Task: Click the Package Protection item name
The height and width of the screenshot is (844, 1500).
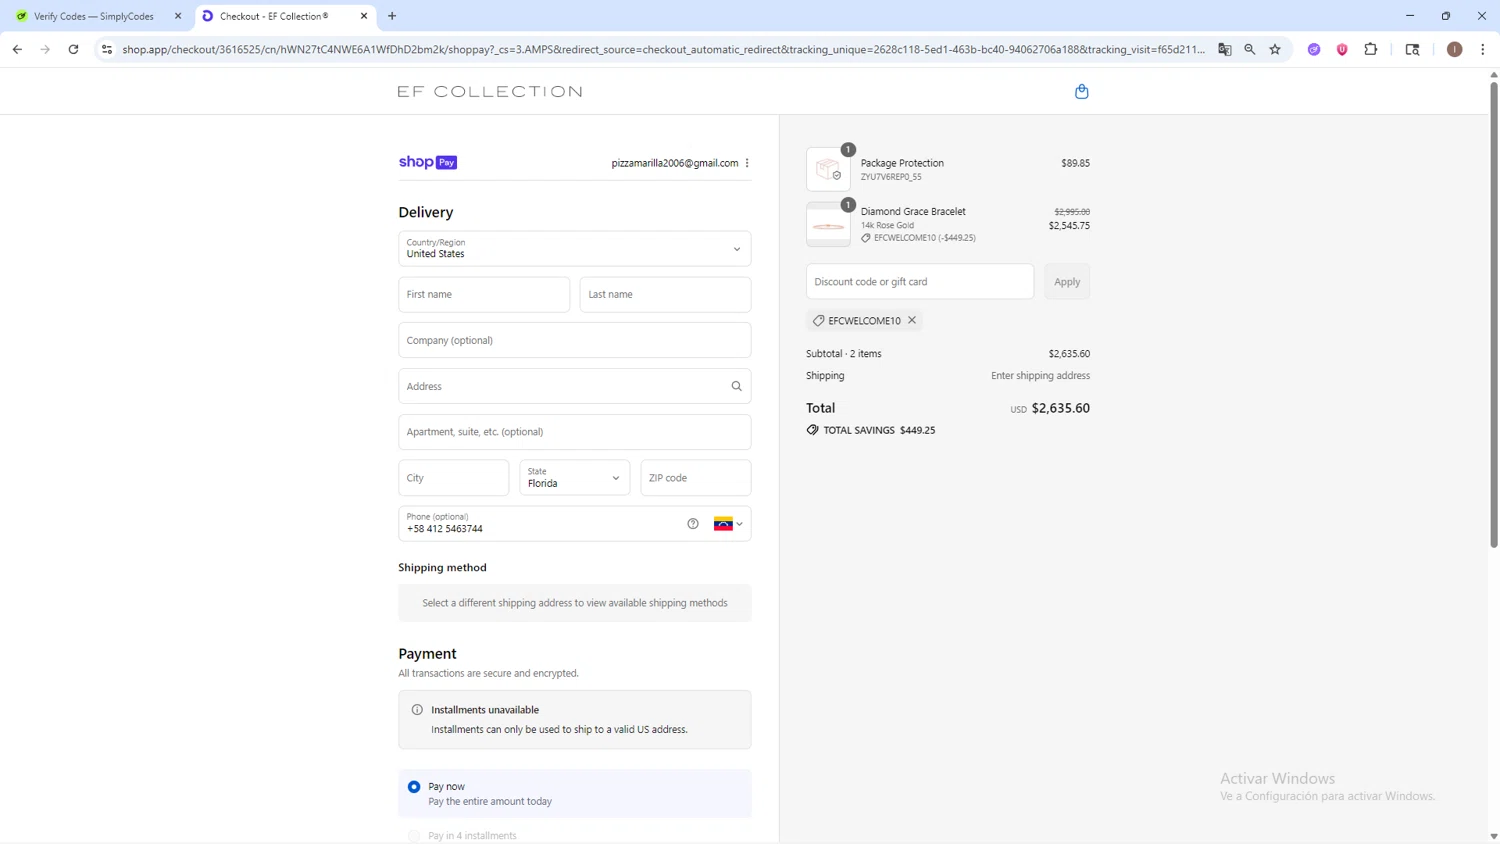Action: pyautogui.click(x=902, y=163)
